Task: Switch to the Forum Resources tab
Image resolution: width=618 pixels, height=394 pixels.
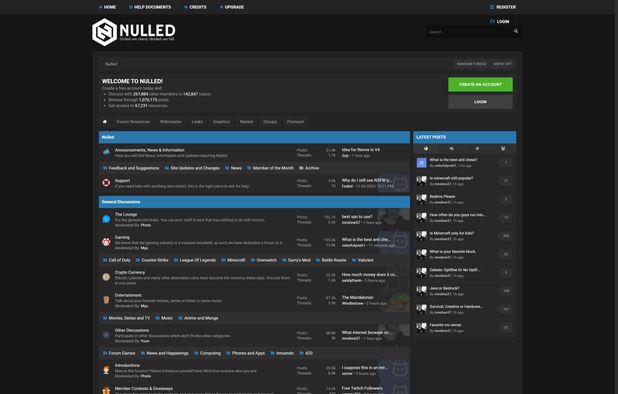Action: coord(133,122)
